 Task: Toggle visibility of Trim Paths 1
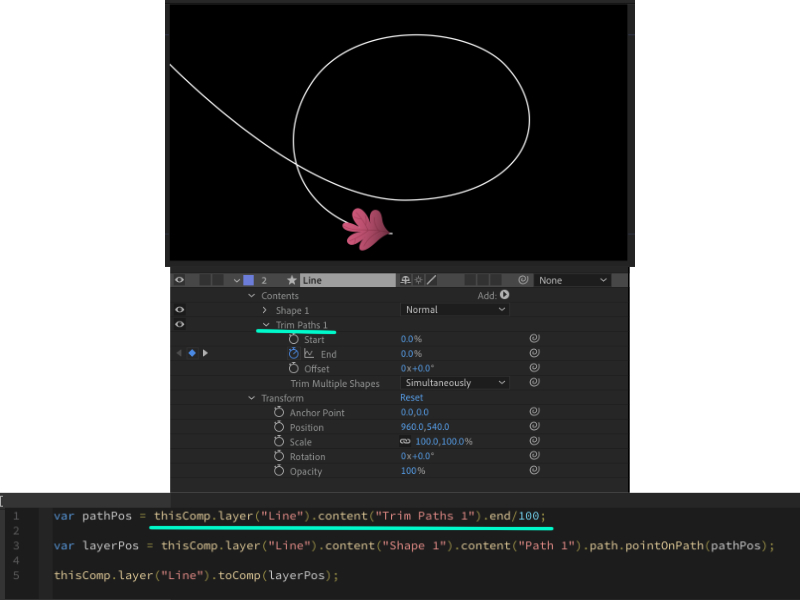click(x=180, y=324)
